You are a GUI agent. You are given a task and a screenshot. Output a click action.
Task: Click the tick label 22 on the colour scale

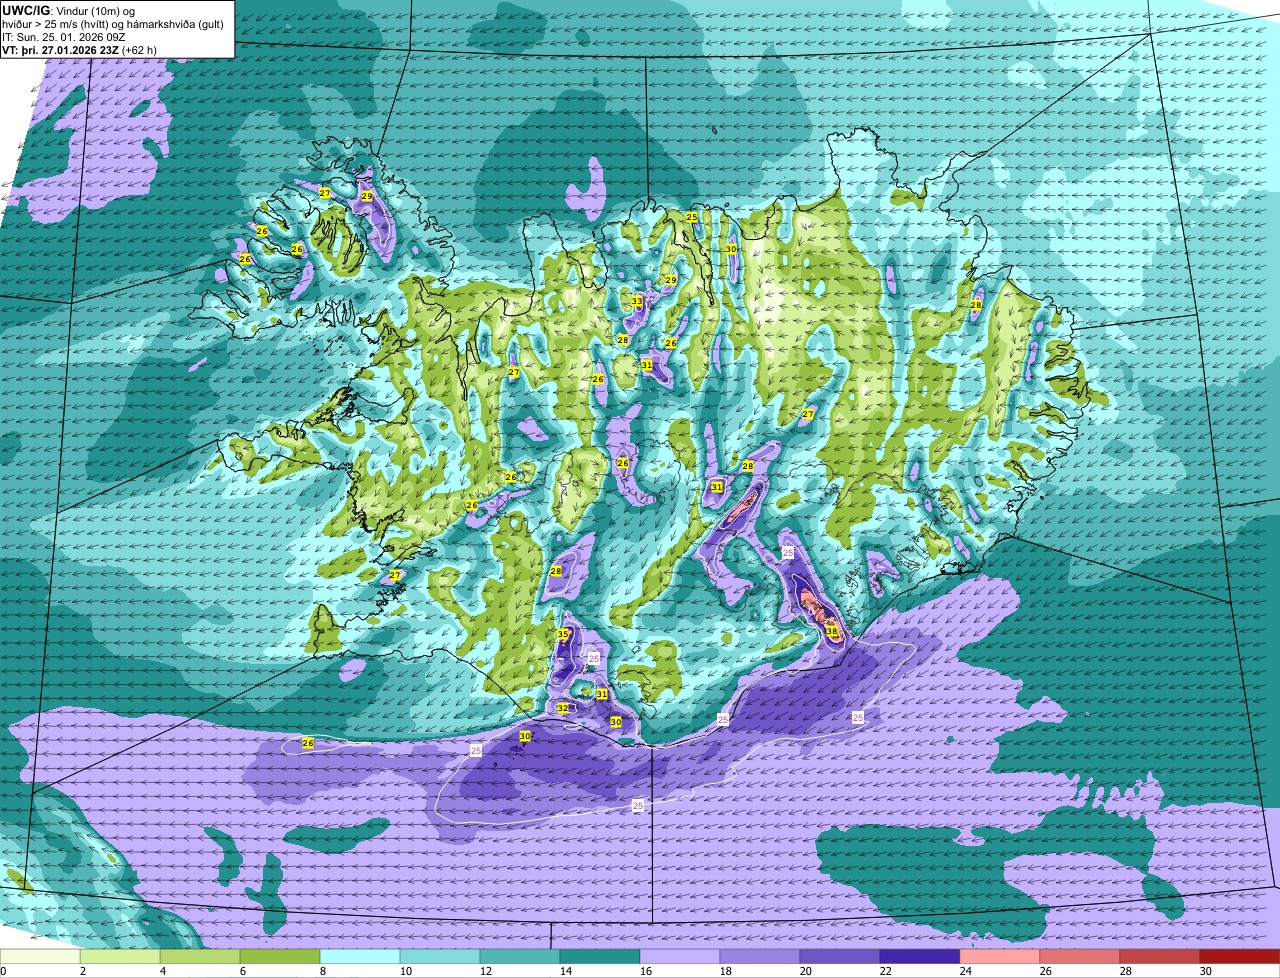click(885, 971)
